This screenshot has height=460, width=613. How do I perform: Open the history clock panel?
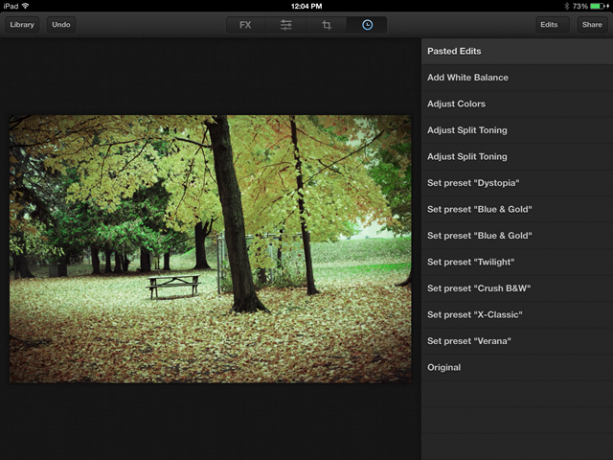[367, 25]
